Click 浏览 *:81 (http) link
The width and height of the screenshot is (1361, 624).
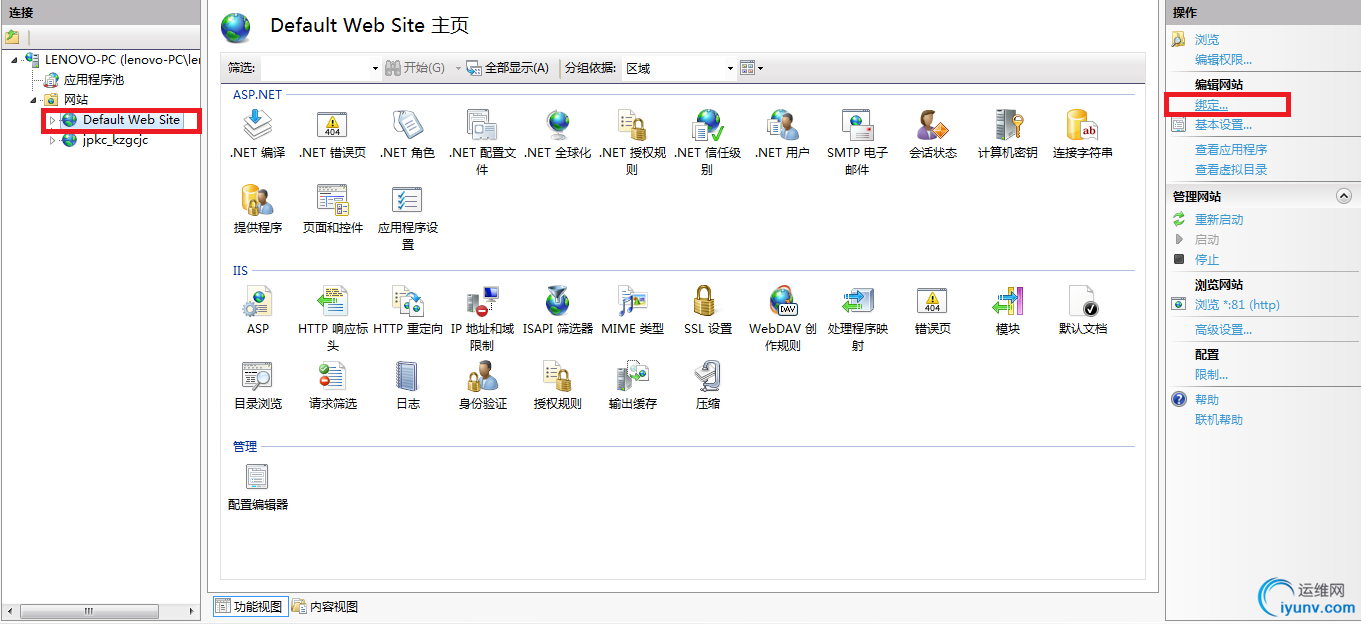1237,305
